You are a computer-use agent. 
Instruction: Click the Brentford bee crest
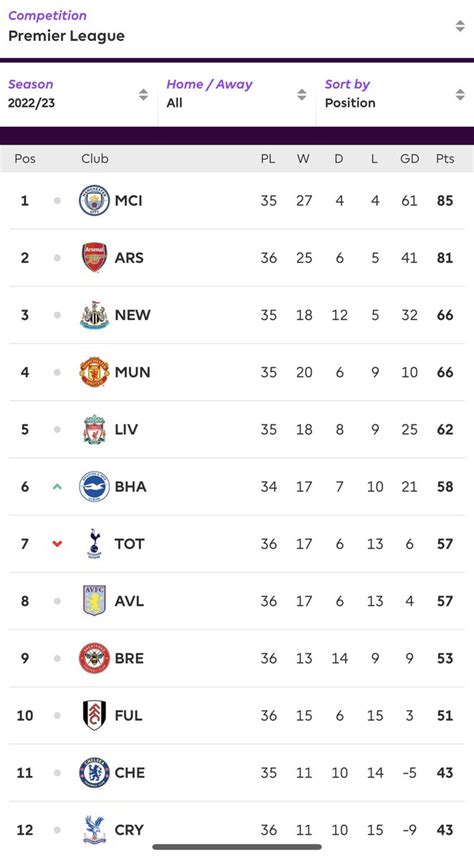click(94, 658)
